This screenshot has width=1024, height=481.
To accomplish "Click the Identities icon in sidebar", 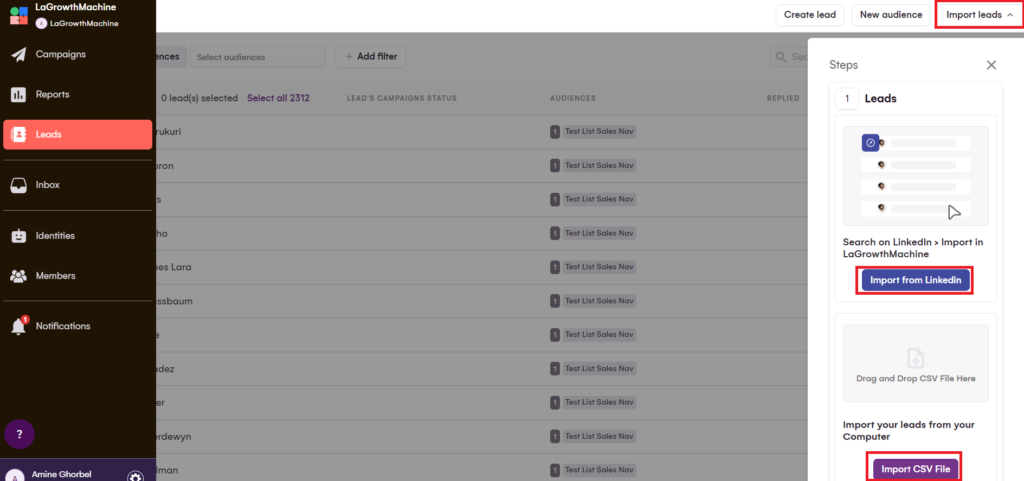I will 18,236.
